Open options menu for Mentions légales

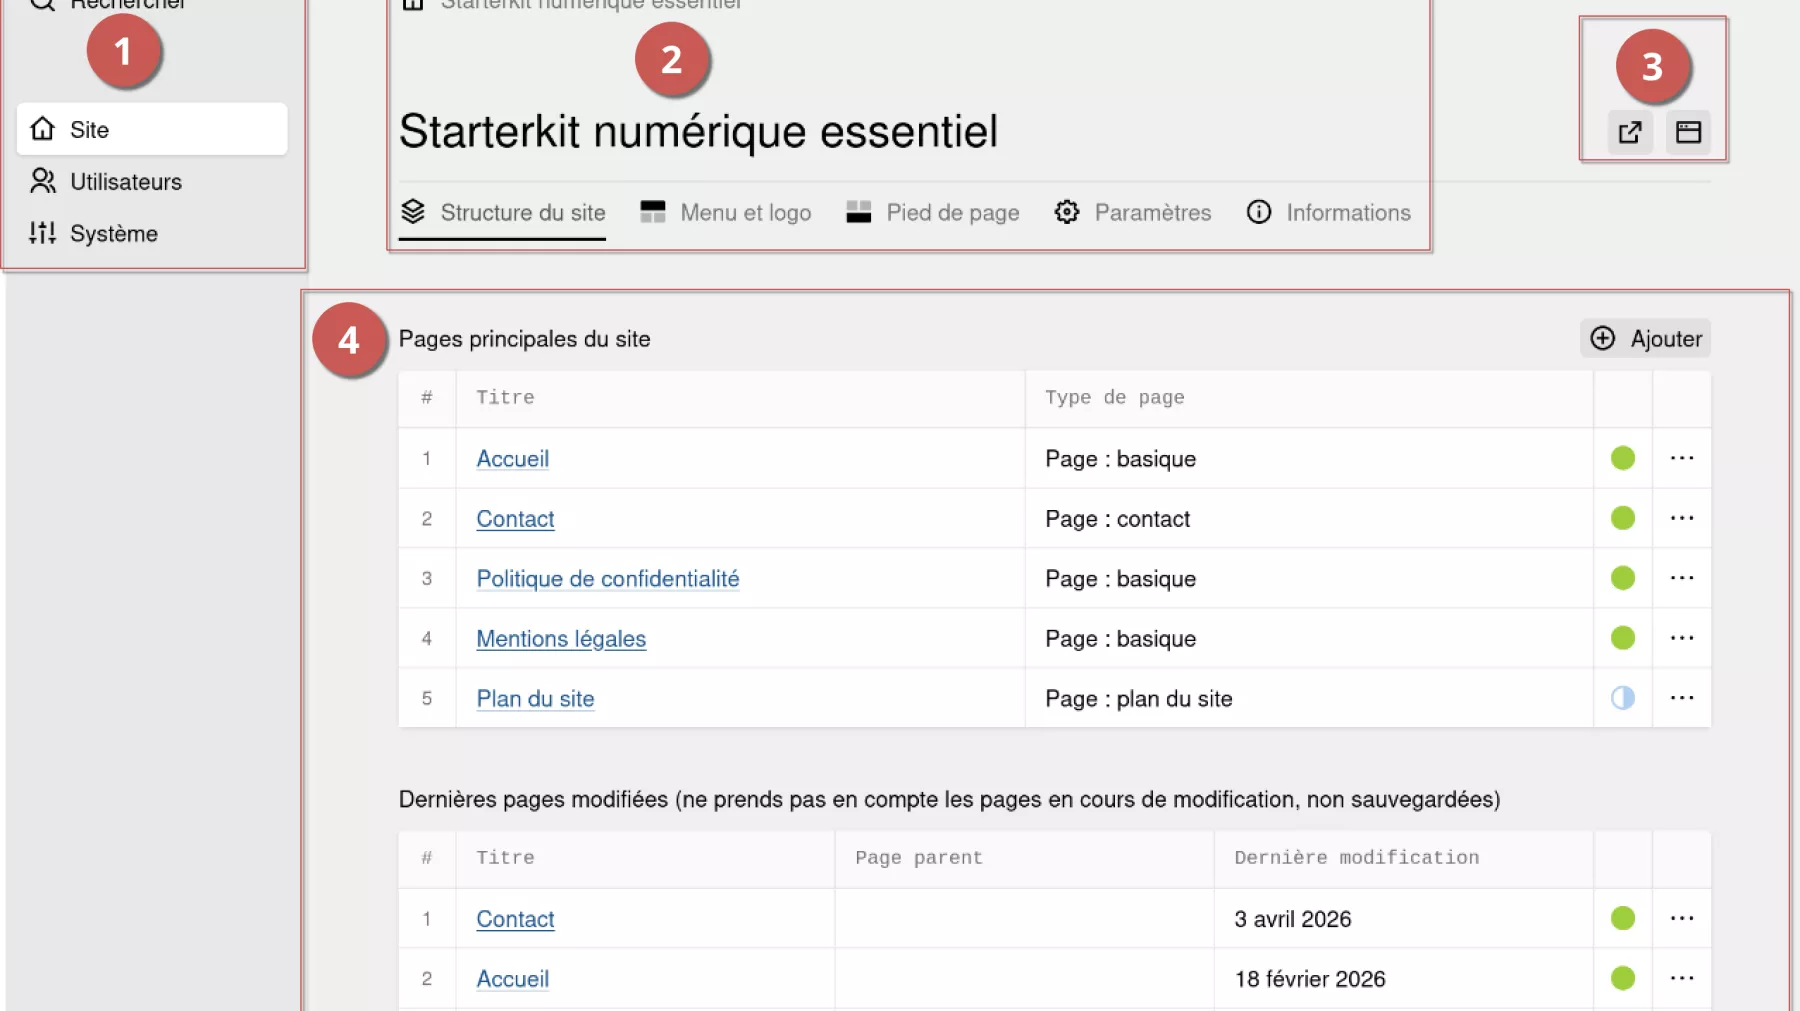(x=1682, y=638)
